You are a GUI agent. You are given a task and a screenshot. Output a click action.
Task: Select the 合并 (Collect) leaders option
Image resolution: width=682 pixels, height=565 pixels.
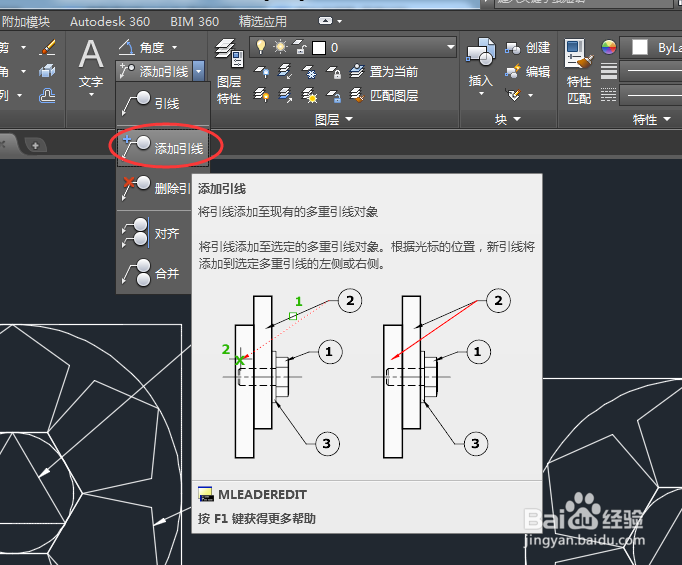pyautogui.click(x=154, y=273)
